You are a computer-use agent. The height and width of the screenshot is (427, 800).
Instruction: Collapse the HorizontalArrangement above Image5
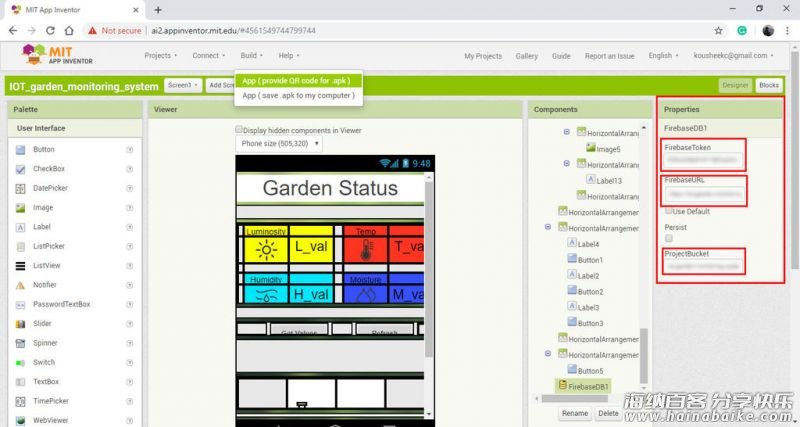566,132
